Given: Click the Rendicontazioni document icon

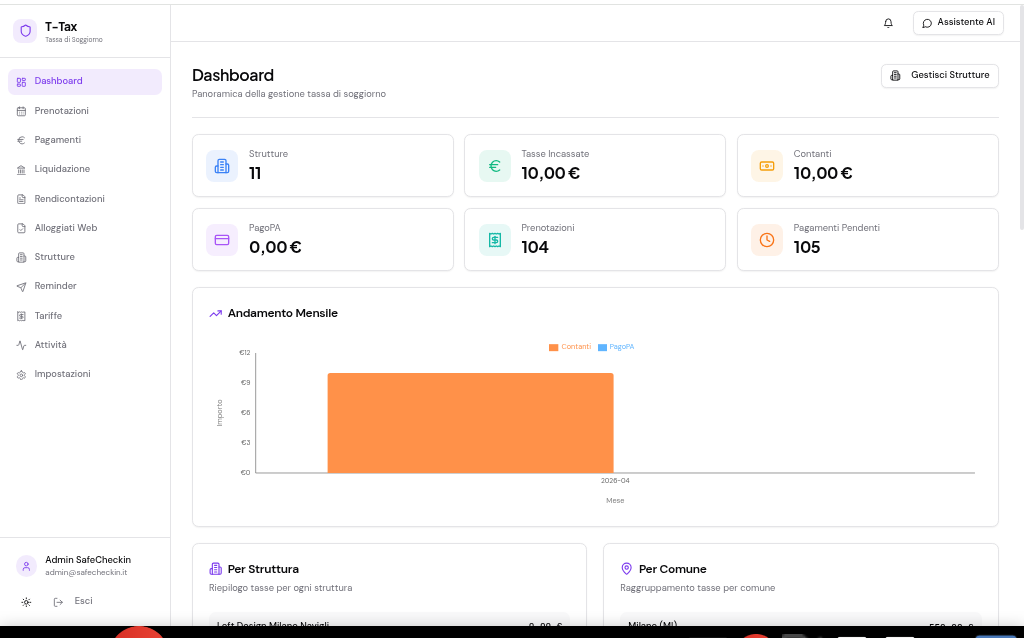Looking at the screenshot, I should click(22, 199).
